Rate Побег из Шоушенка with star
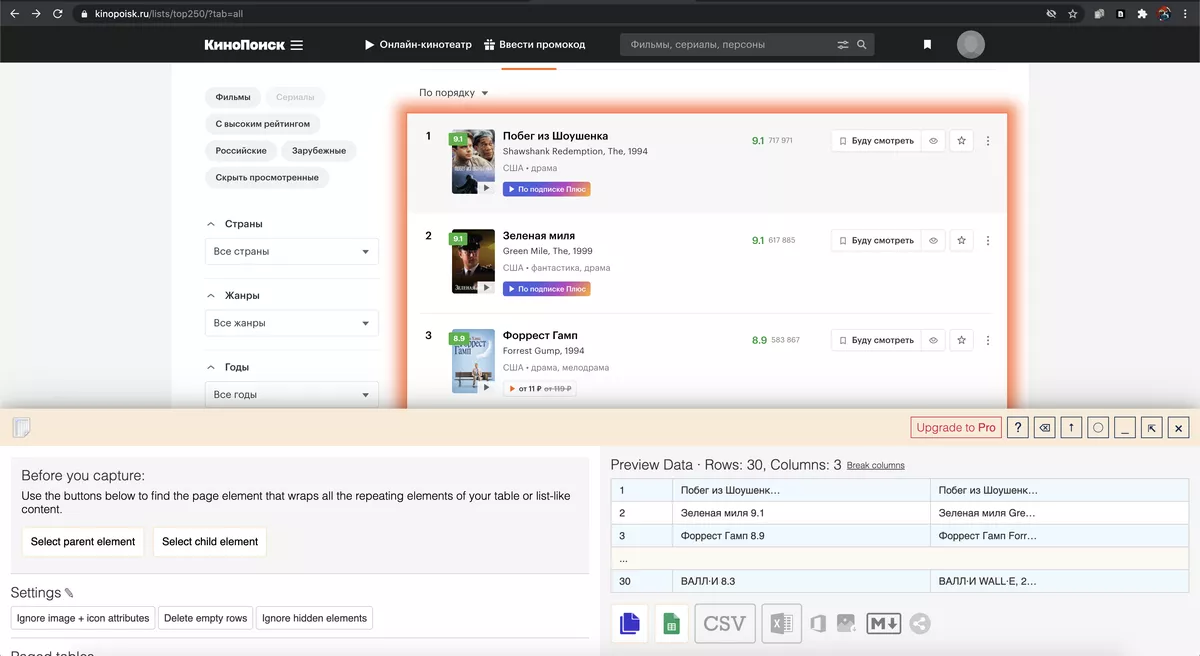Screen dimensions: 1200x656 (x=962, y=141)
